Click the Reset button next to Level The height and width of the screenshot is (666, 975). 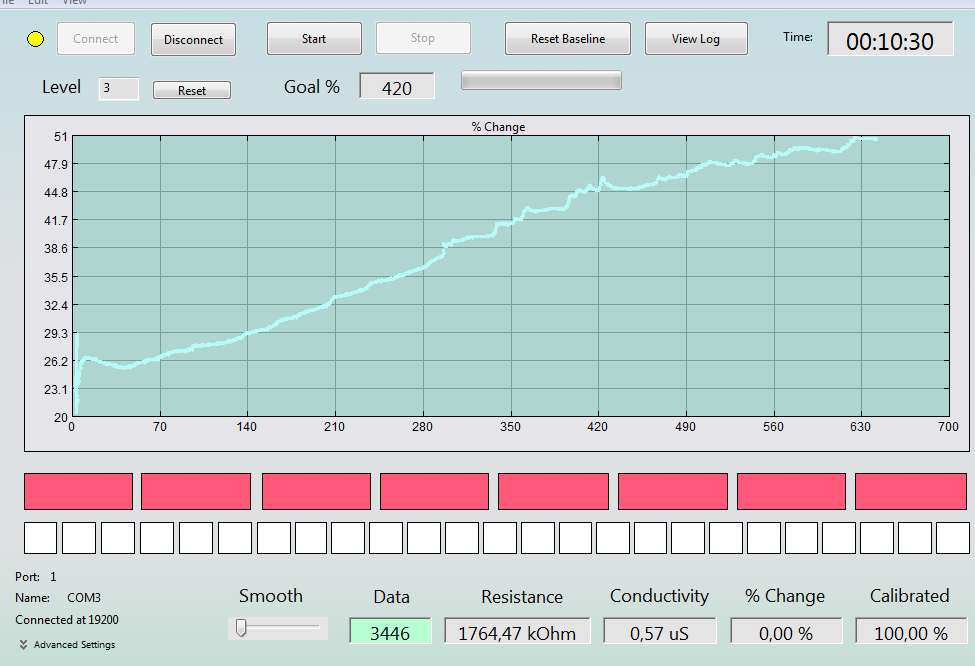[192, 90]
